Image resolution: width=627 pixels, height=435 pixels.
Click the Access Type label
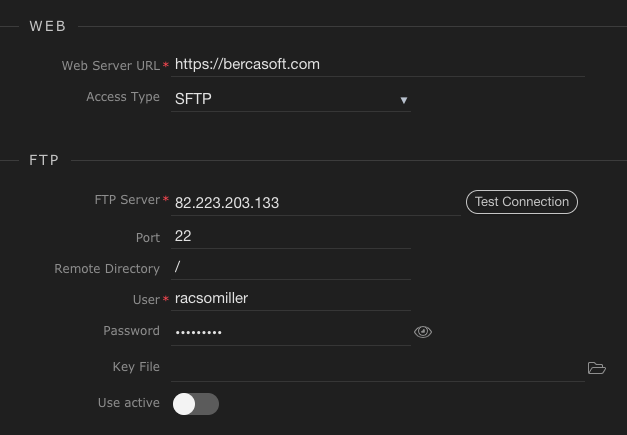122,97
